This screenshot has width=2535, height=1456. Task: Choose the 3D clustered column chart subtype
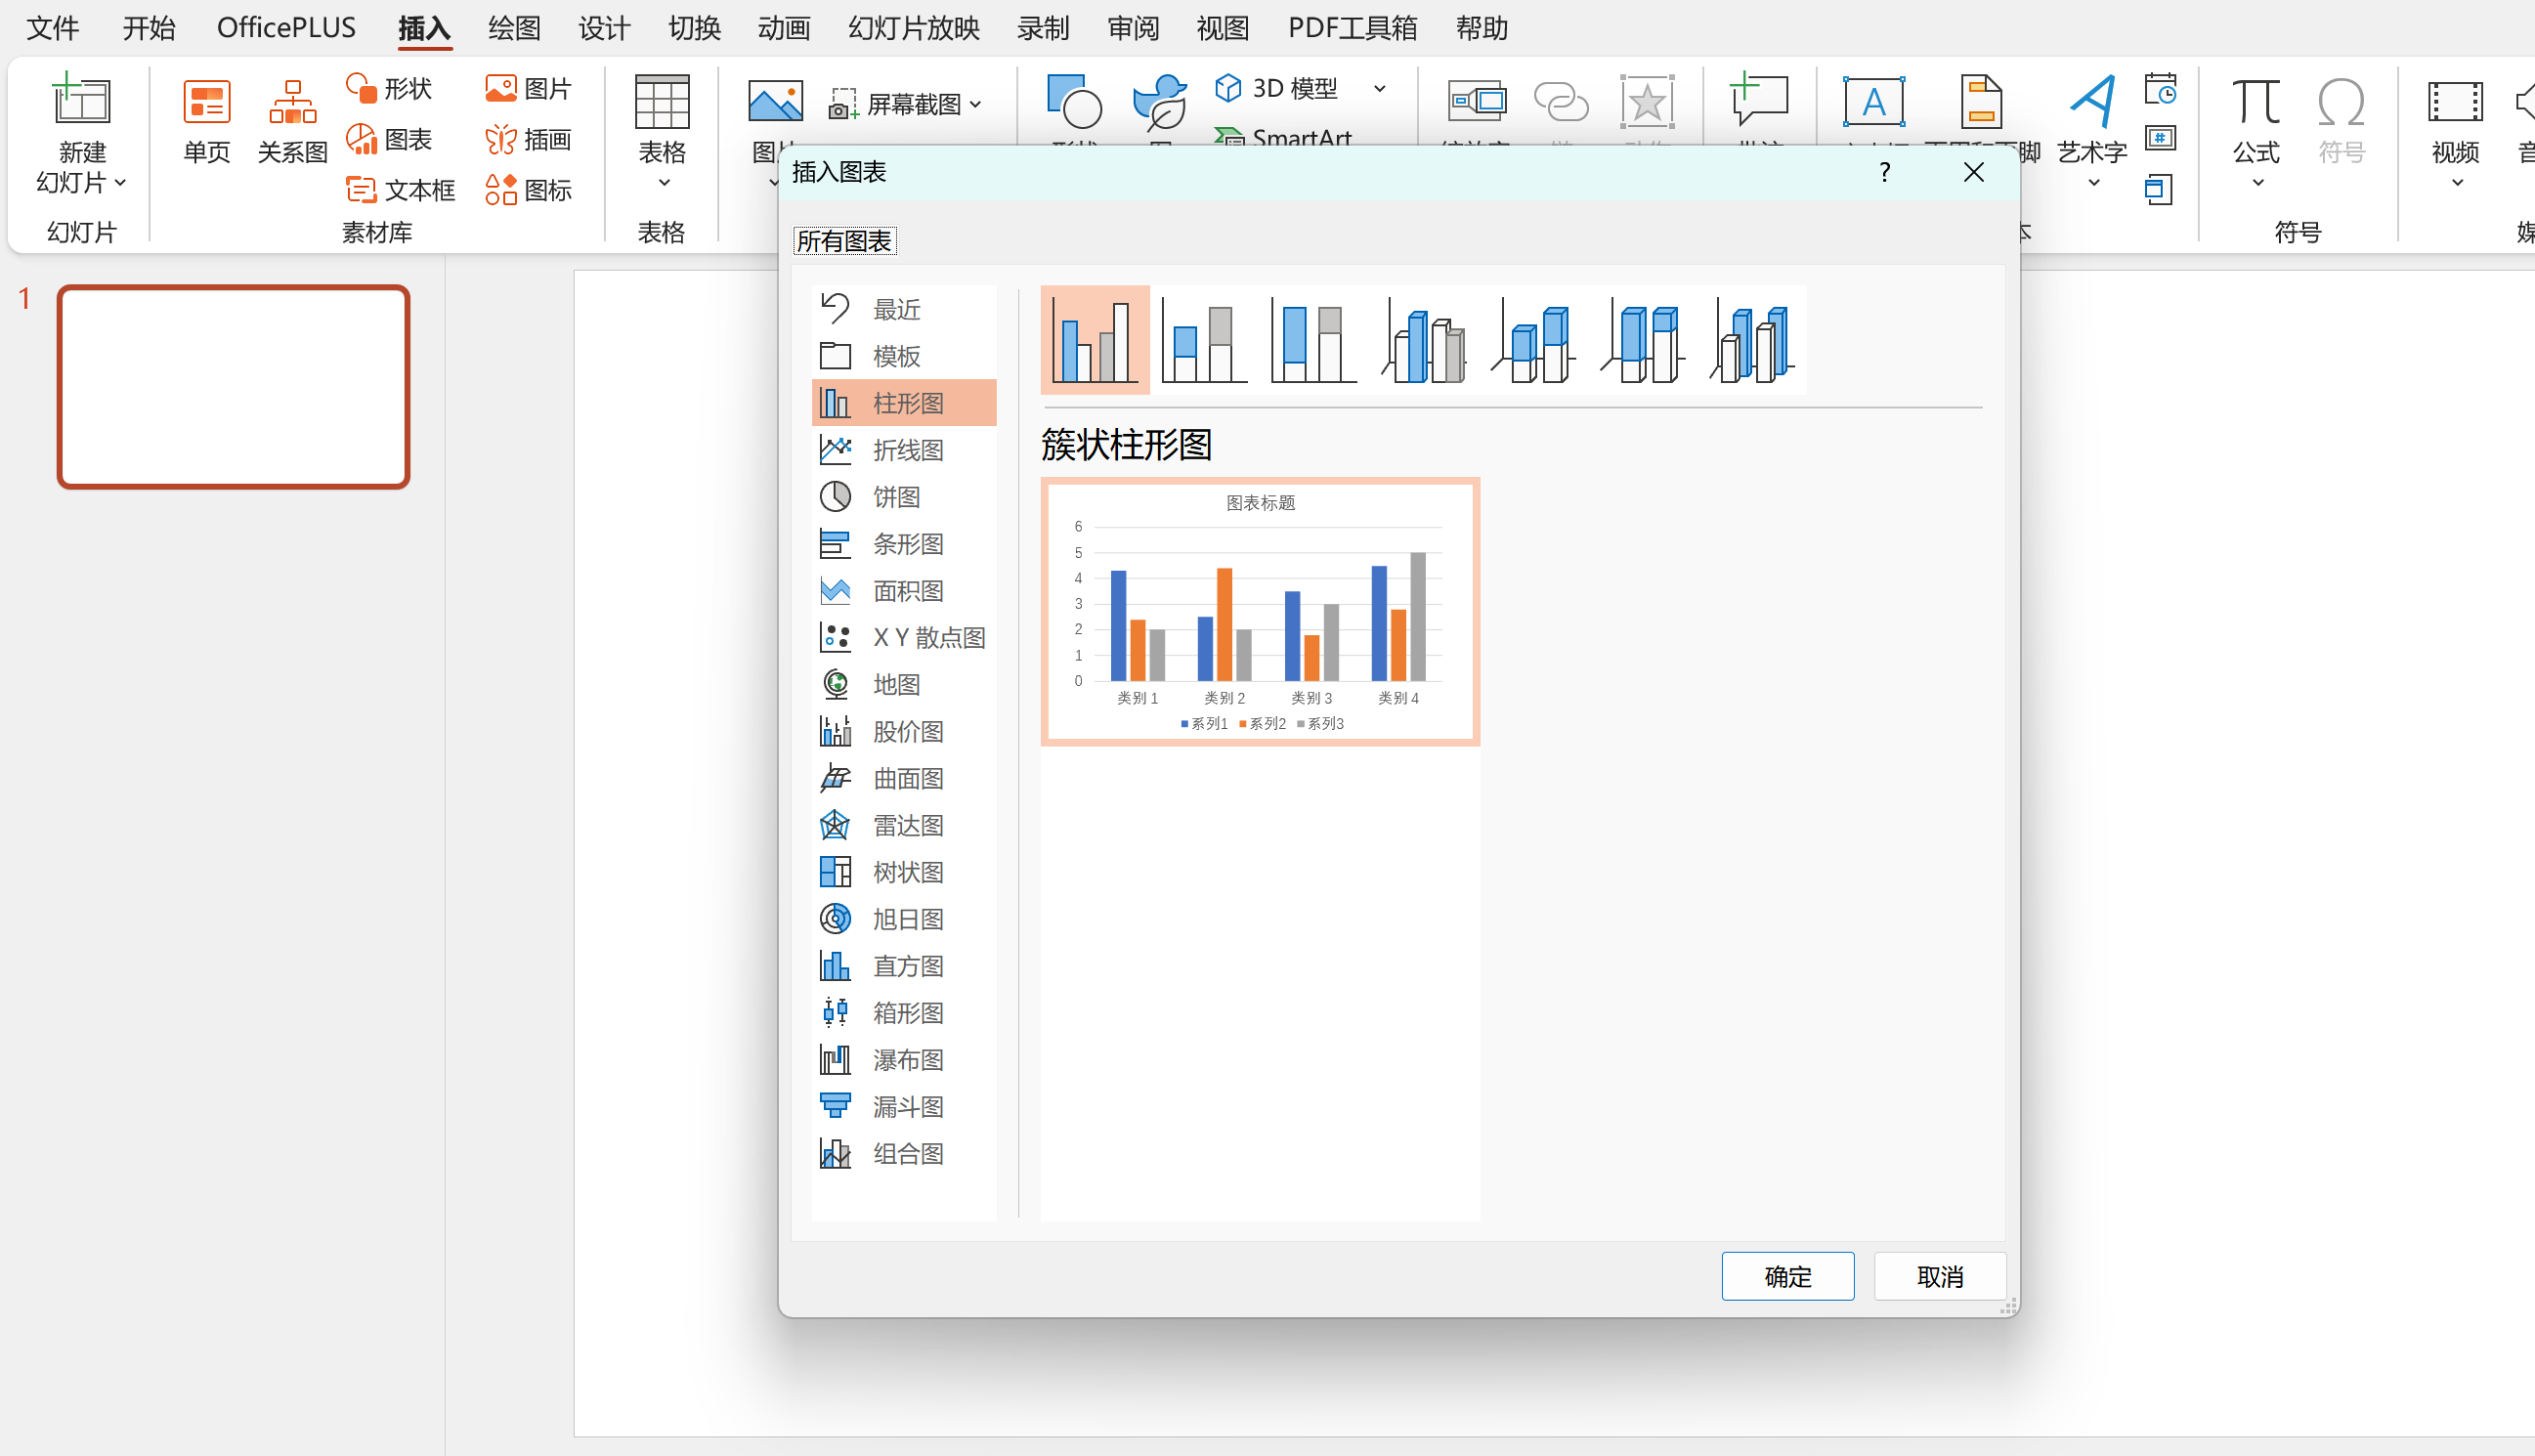pyautogui.click(x=1424, y=341)
